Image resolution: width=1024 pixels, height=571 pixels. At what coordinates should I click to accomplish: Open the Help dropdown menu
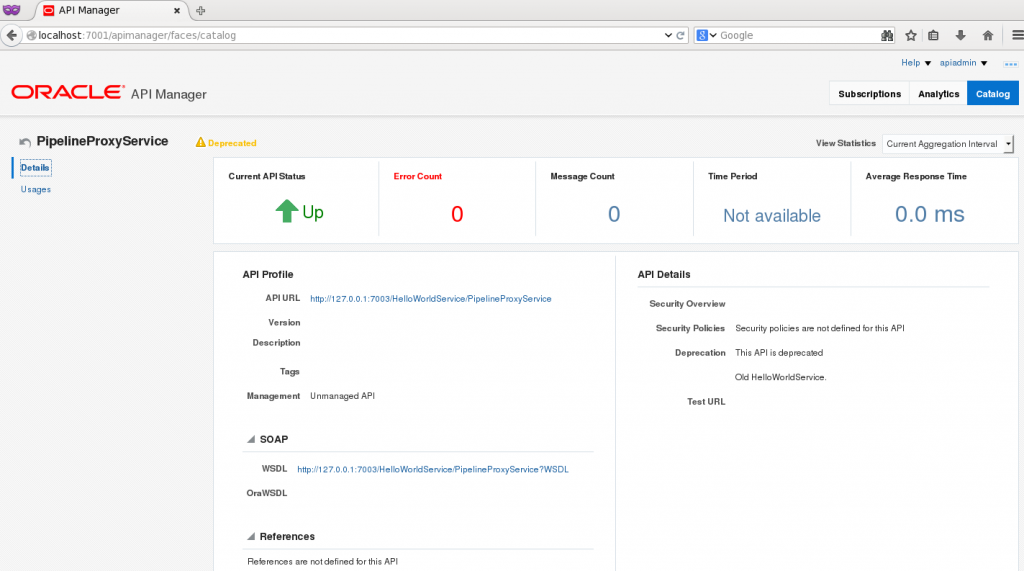click(915, 63)
